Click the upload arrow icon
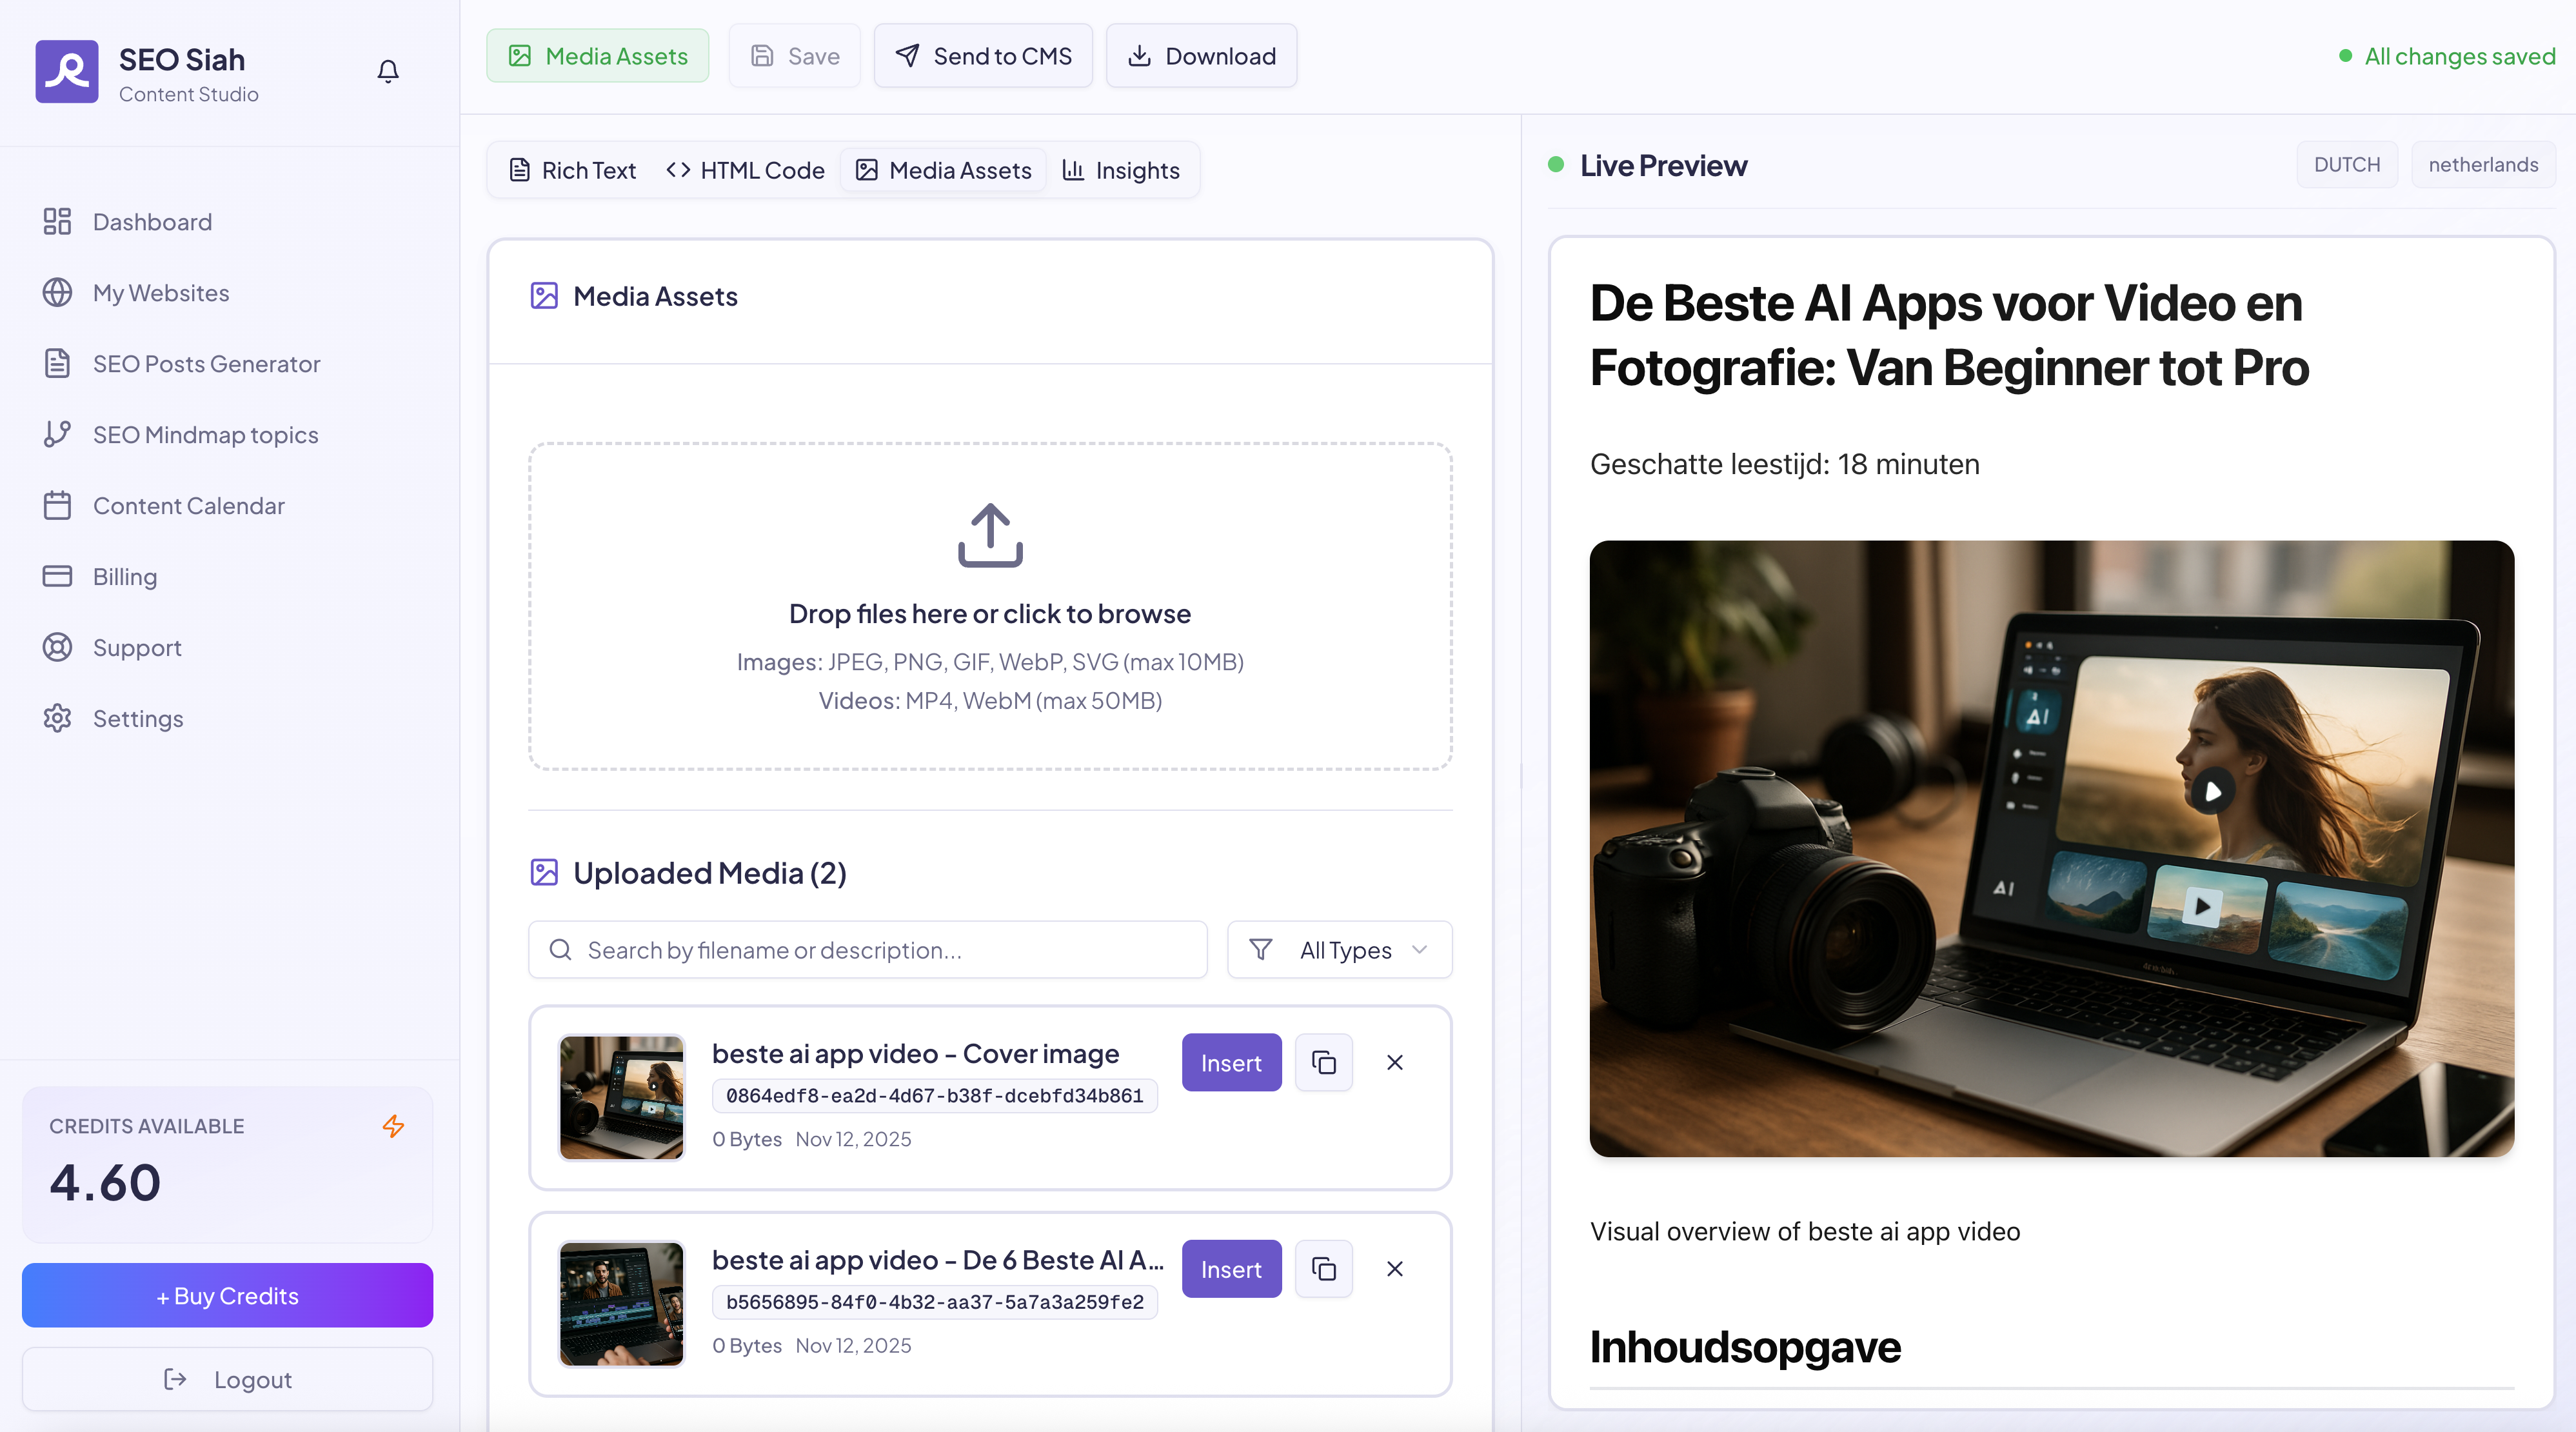This screenshot has height=1432, width=2576. coord(990,535)
